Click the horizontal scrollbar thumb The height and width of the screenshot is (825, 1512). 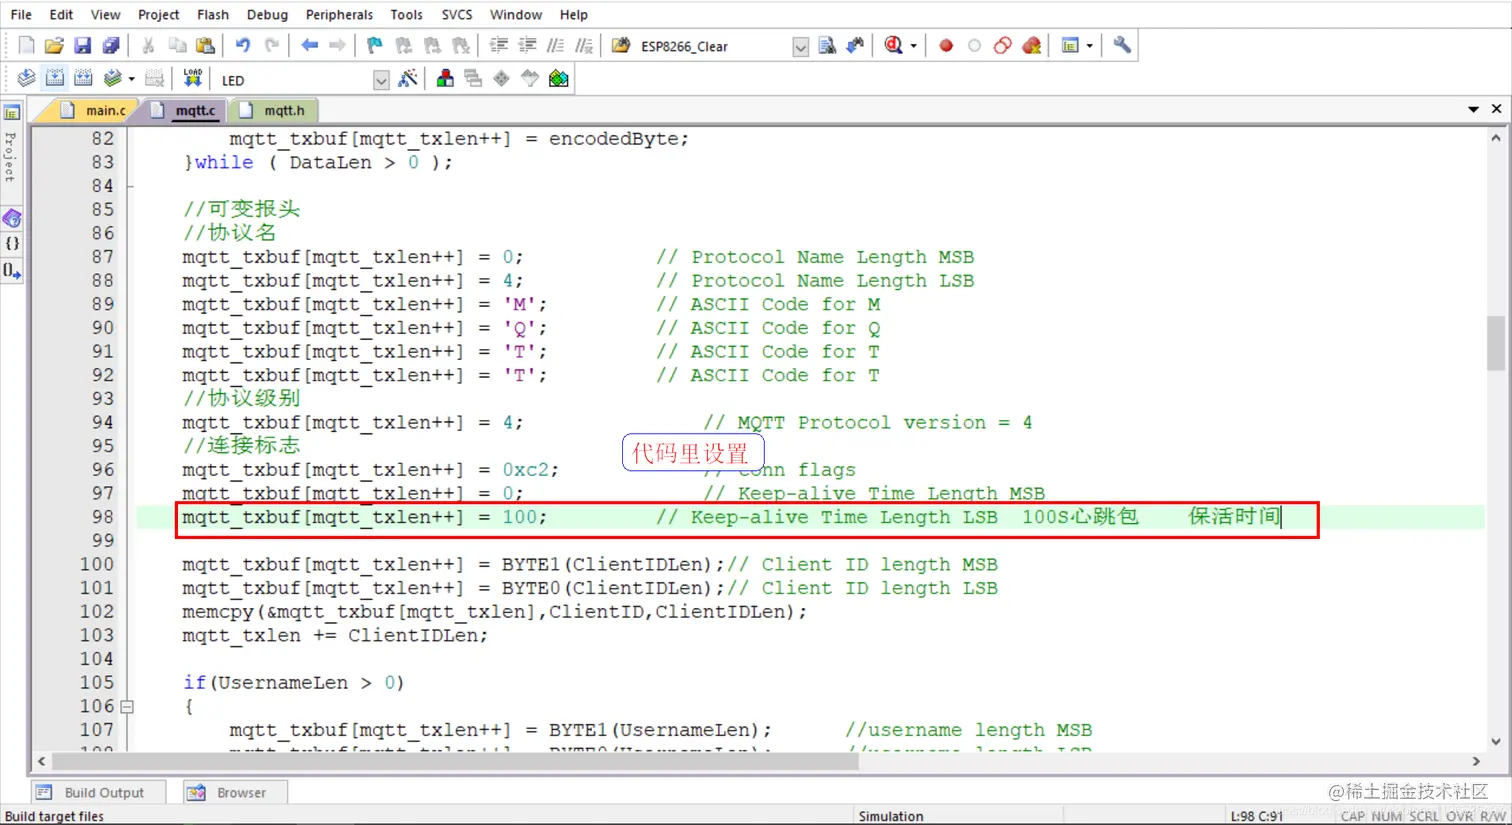click(455, 761)
